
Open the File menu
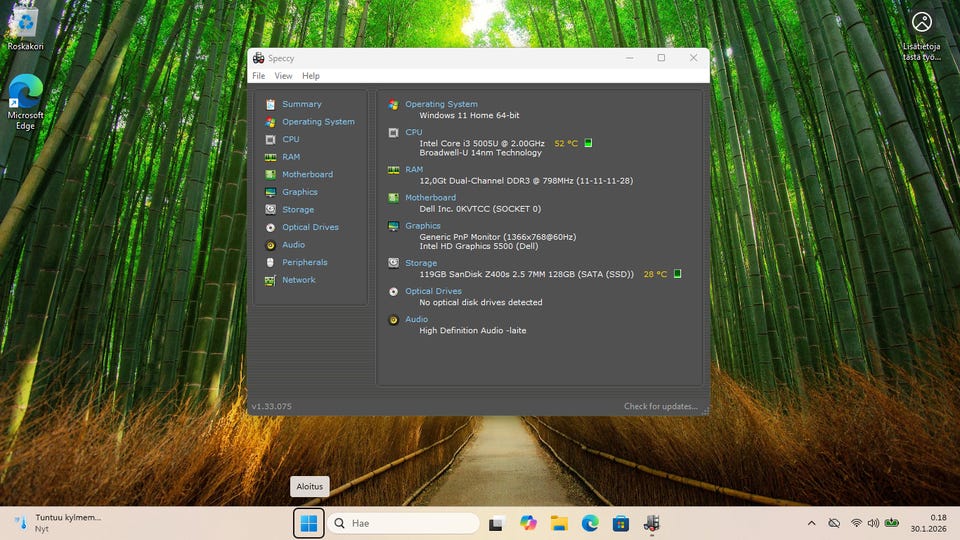tap(259, 76)
